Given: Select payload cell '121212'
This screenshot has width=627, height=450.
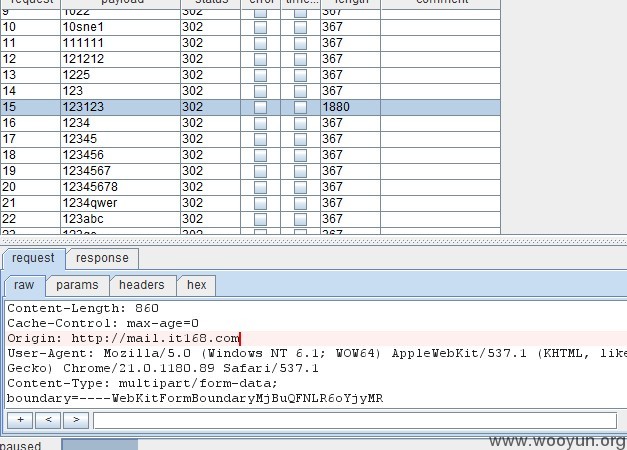Looking at the screenshot, I should [120, 59].
